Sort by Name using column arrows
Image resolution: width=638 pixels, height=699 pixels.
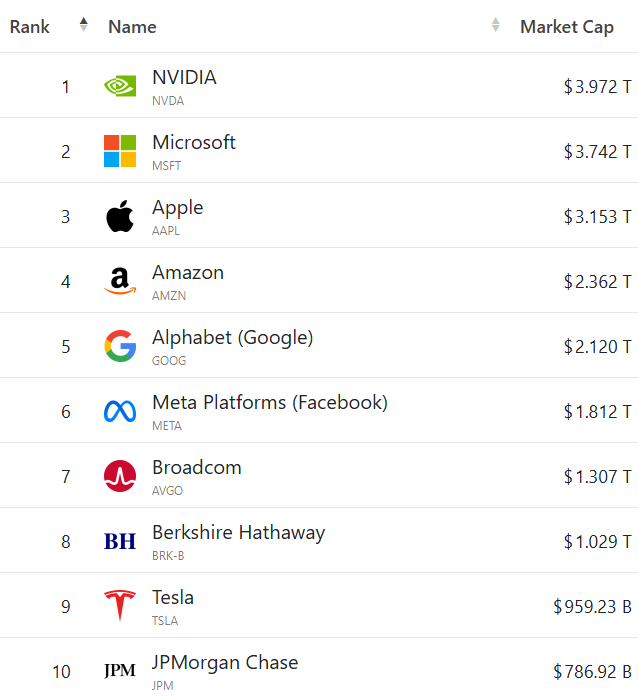point(495,25)
